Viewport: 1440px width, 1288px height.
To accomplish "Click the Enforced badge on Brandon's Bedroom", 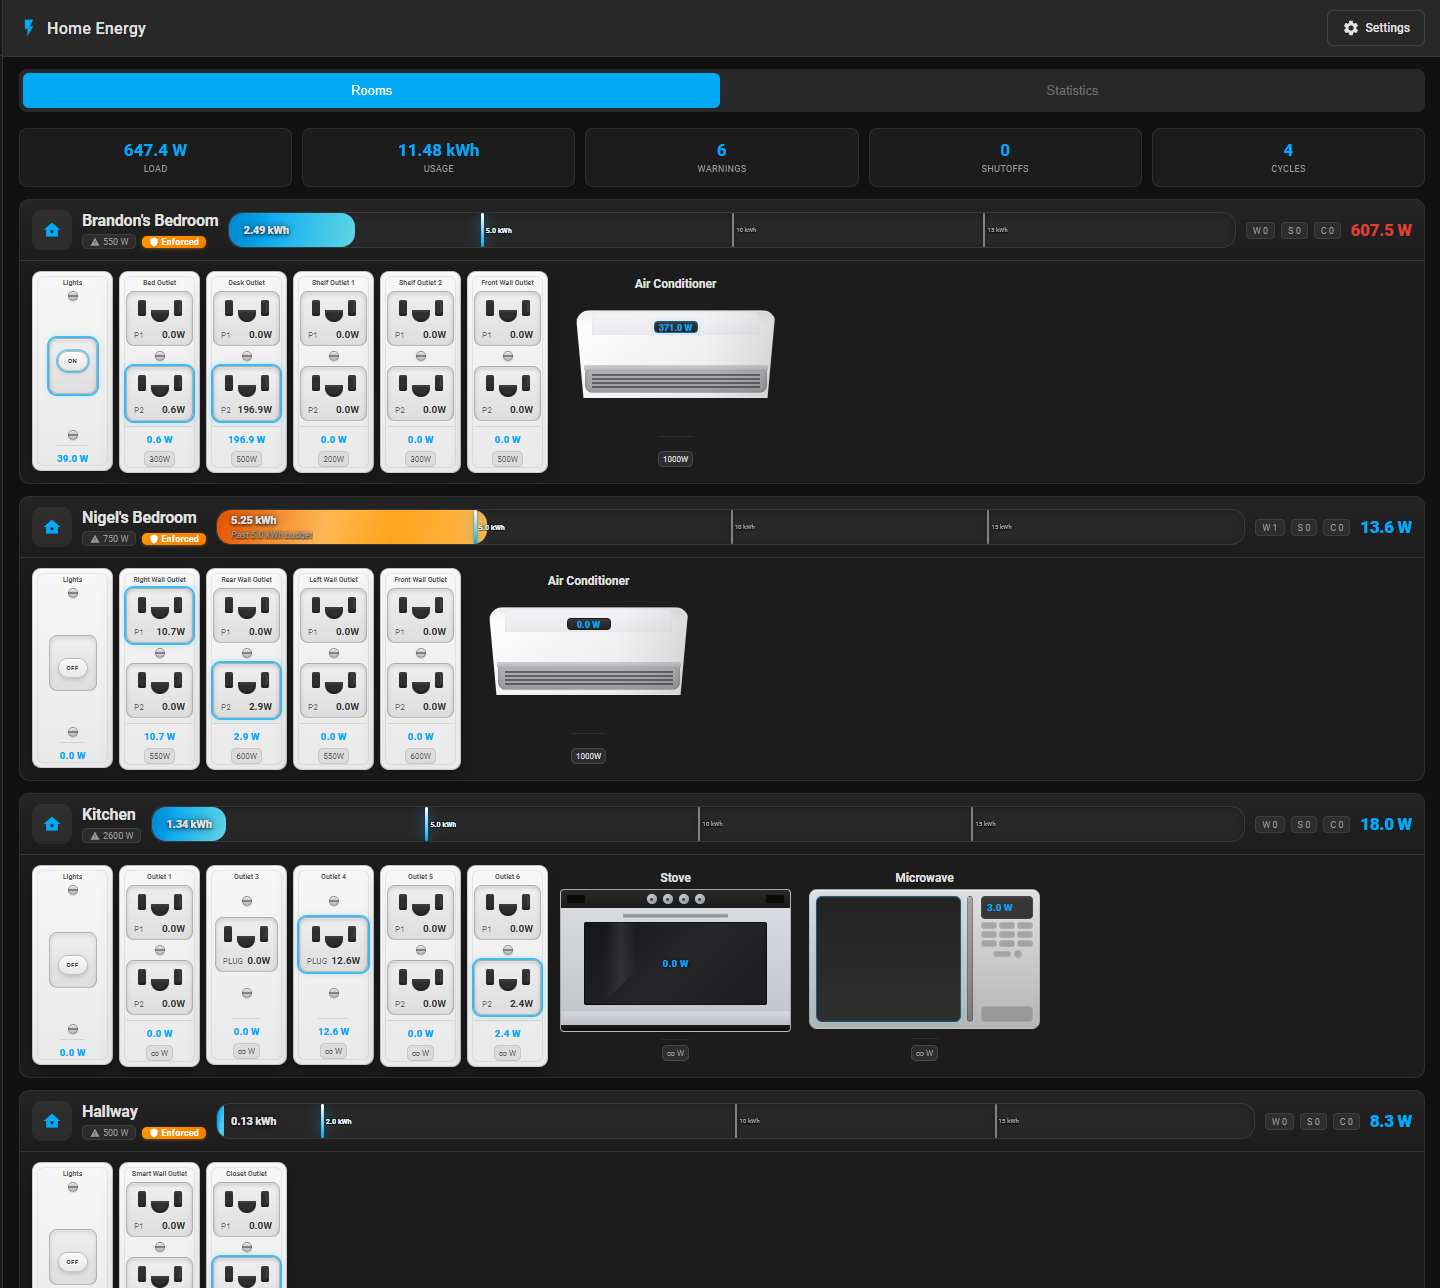I will [174, 242].
